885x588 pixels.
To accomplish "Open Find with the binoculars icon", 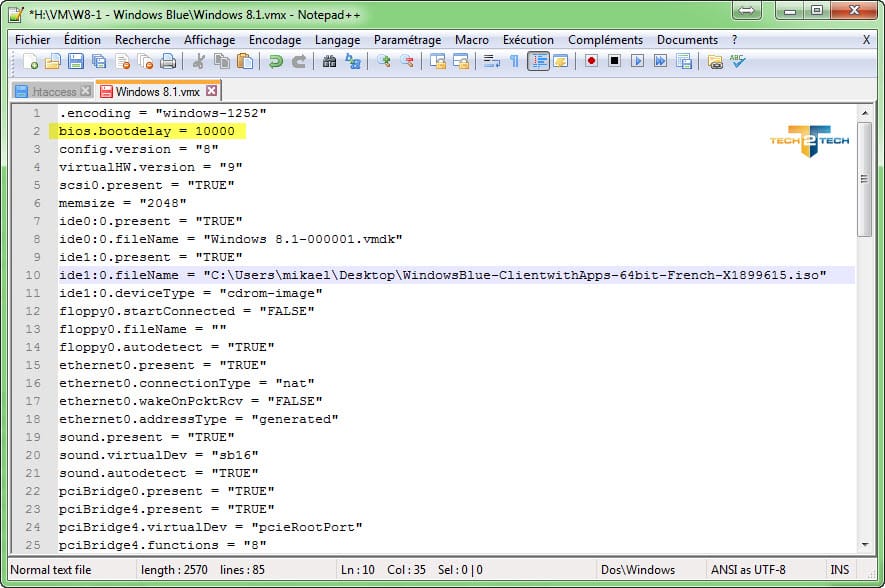I will pos(329,62).
